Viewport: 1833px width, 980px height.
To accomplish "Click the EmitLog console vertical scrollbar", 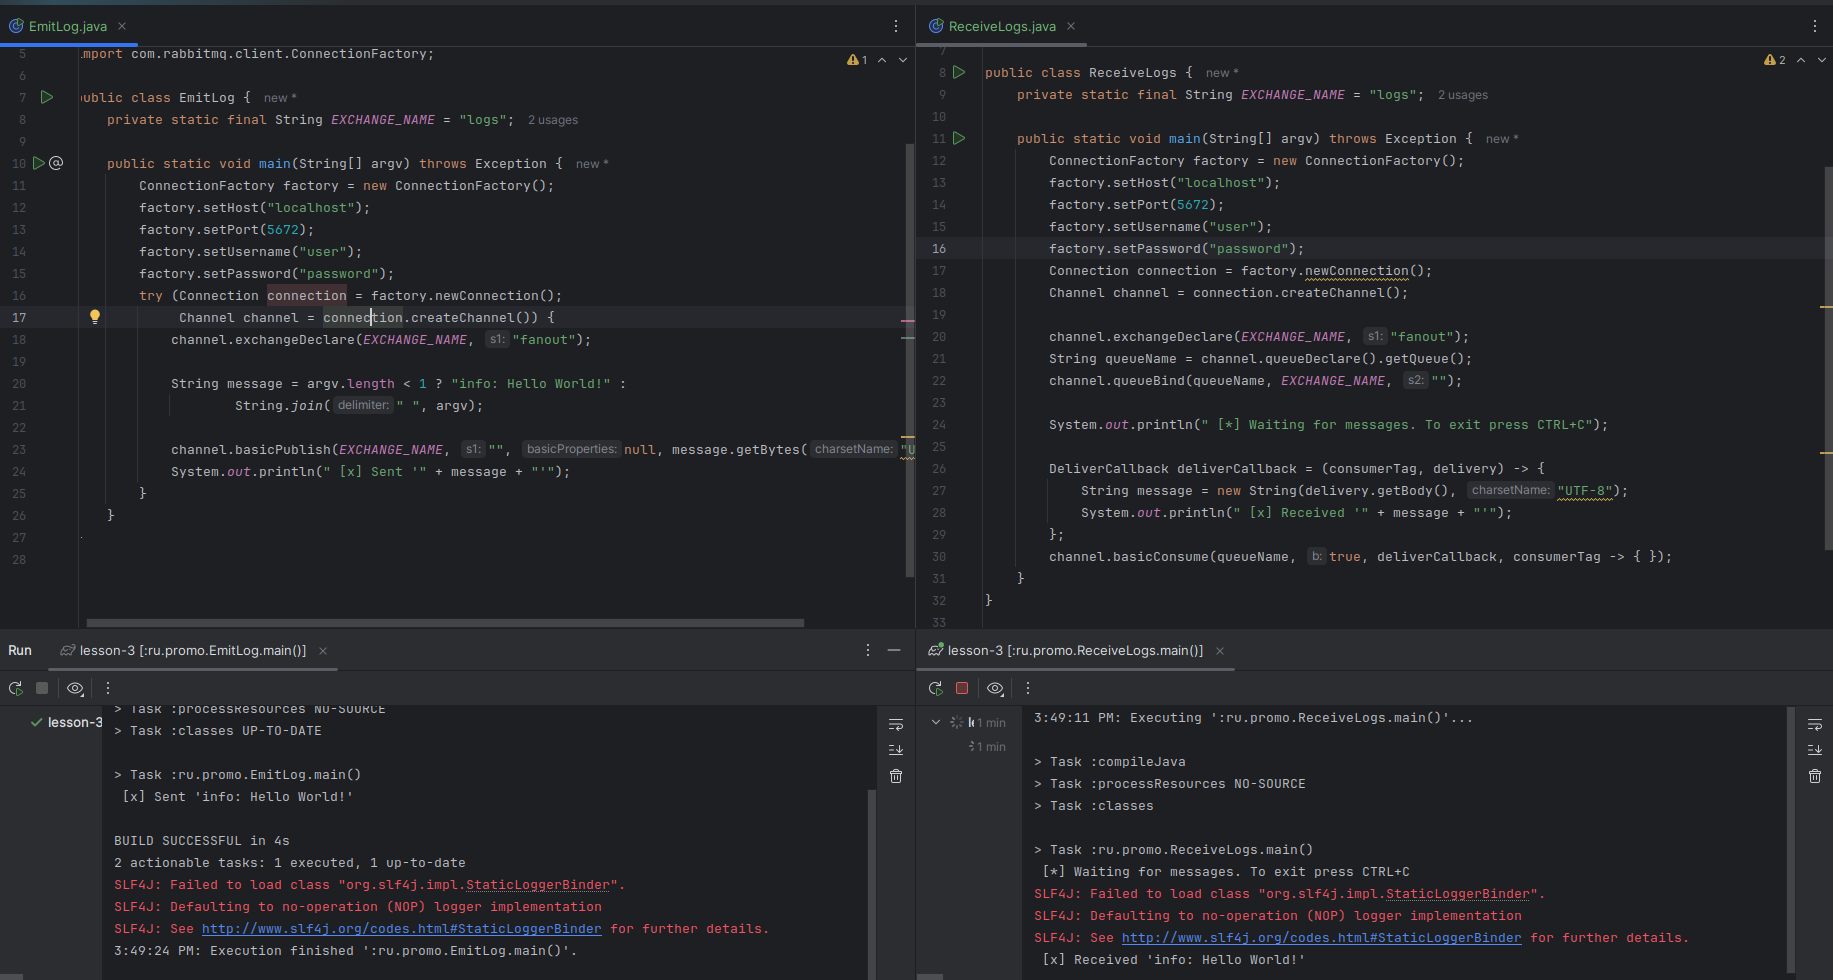I will pyautogui.click(x=871, y=884).
